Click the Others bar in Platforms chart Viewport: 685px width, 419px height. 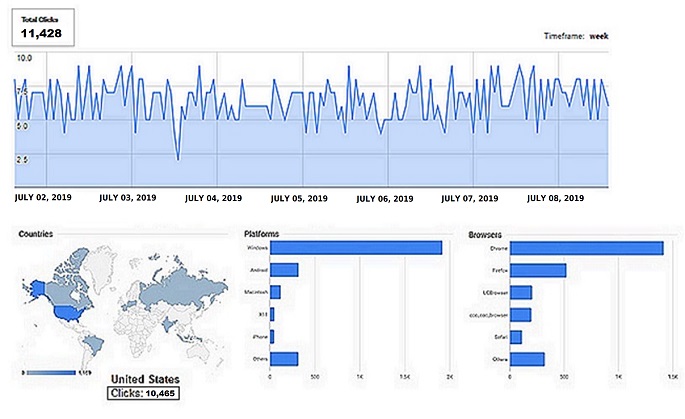pos(284,359)
